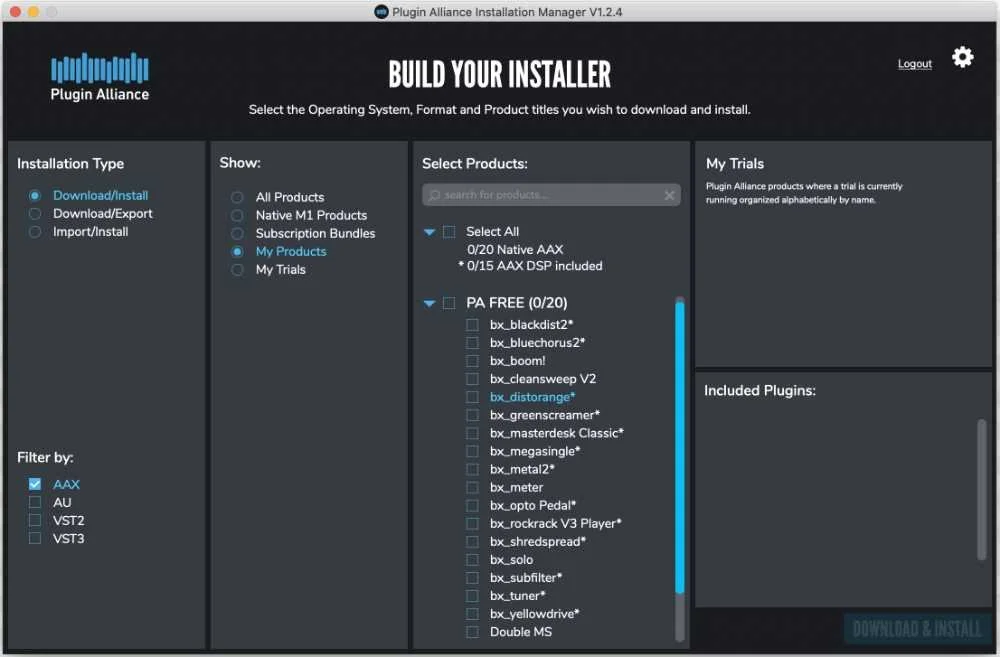Check bx_bluechorus2 plugin

tap(473, 343)
